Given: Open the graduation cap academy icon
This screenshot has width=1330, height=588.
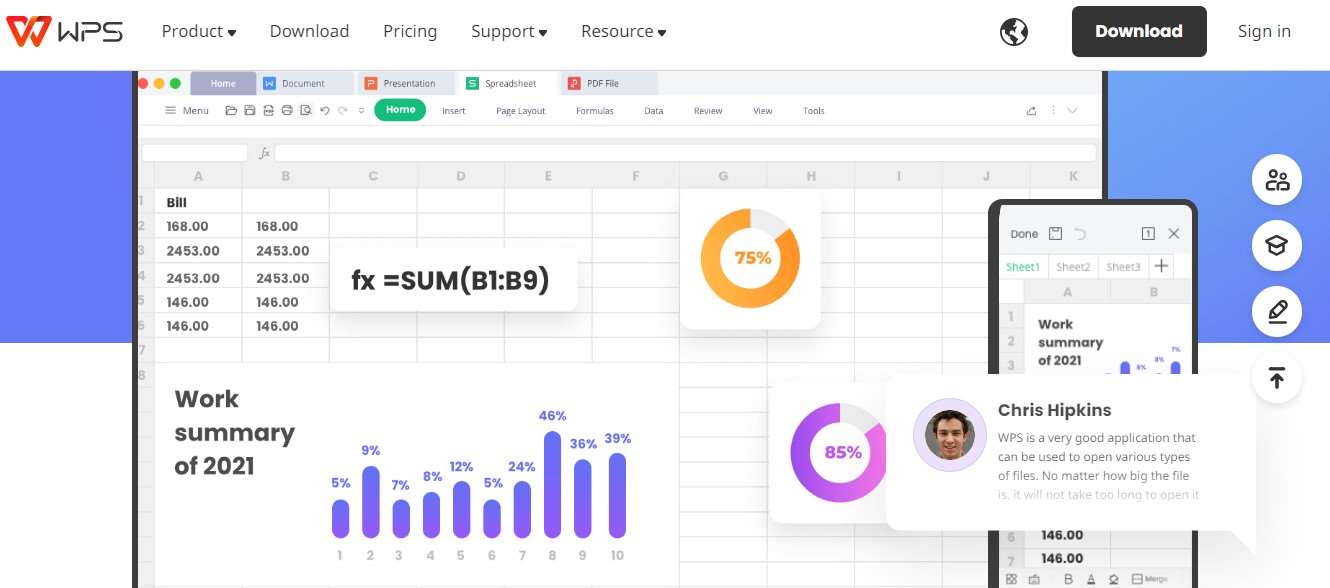Looking at the screenshot, I should 1277,246.
